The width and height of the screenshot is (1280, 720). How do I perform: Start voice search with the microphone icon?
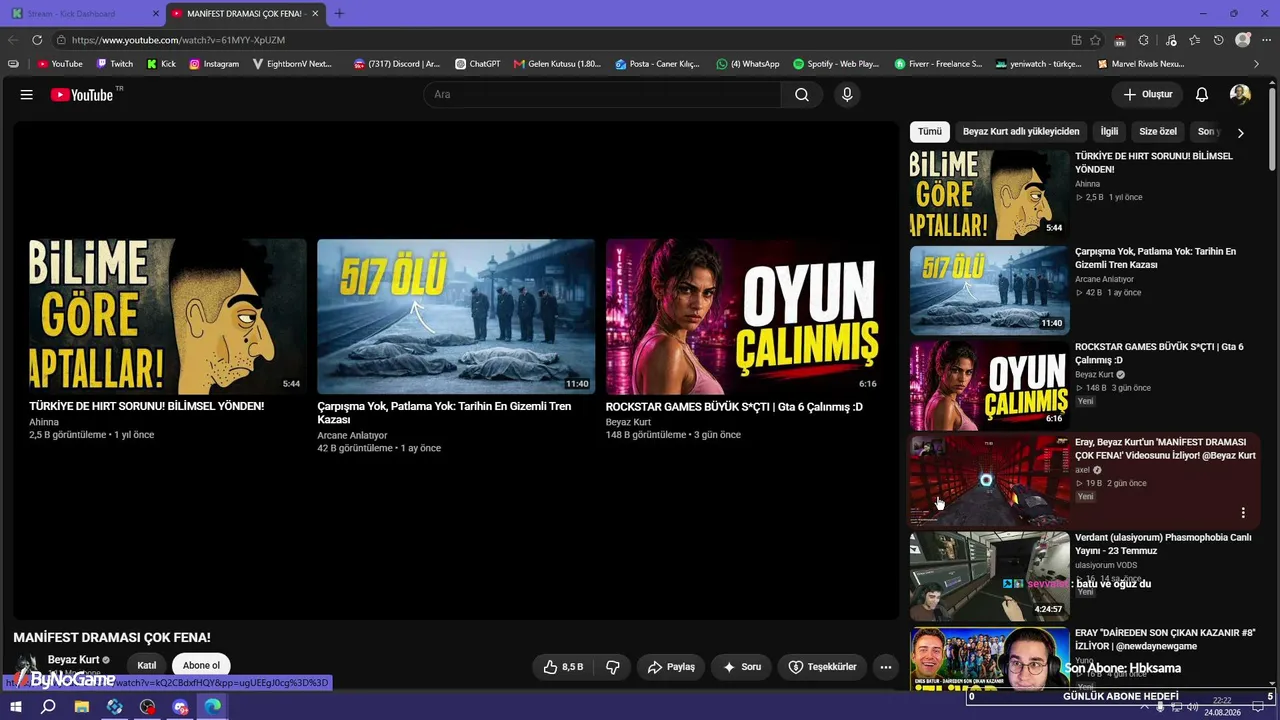click(847, 95)
